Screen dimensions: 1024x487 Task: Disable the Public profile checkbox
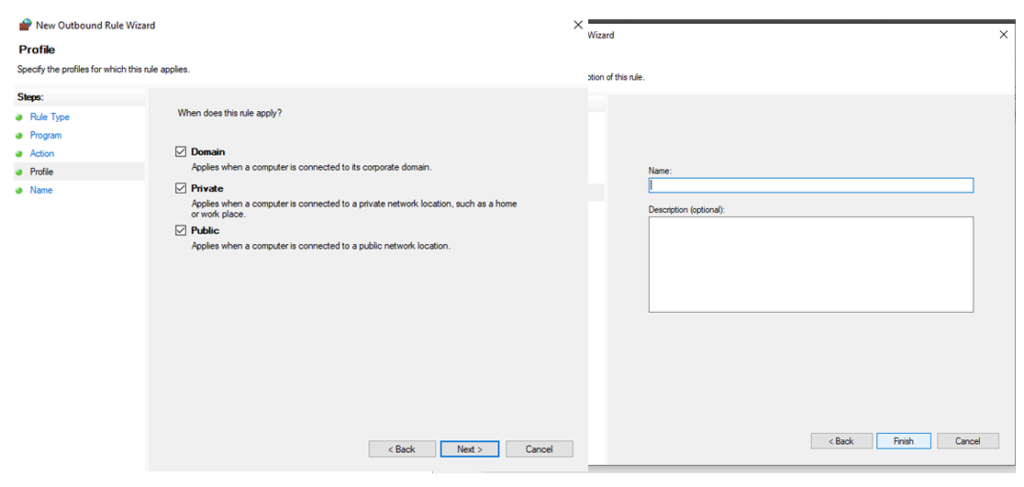coord(181,230)
